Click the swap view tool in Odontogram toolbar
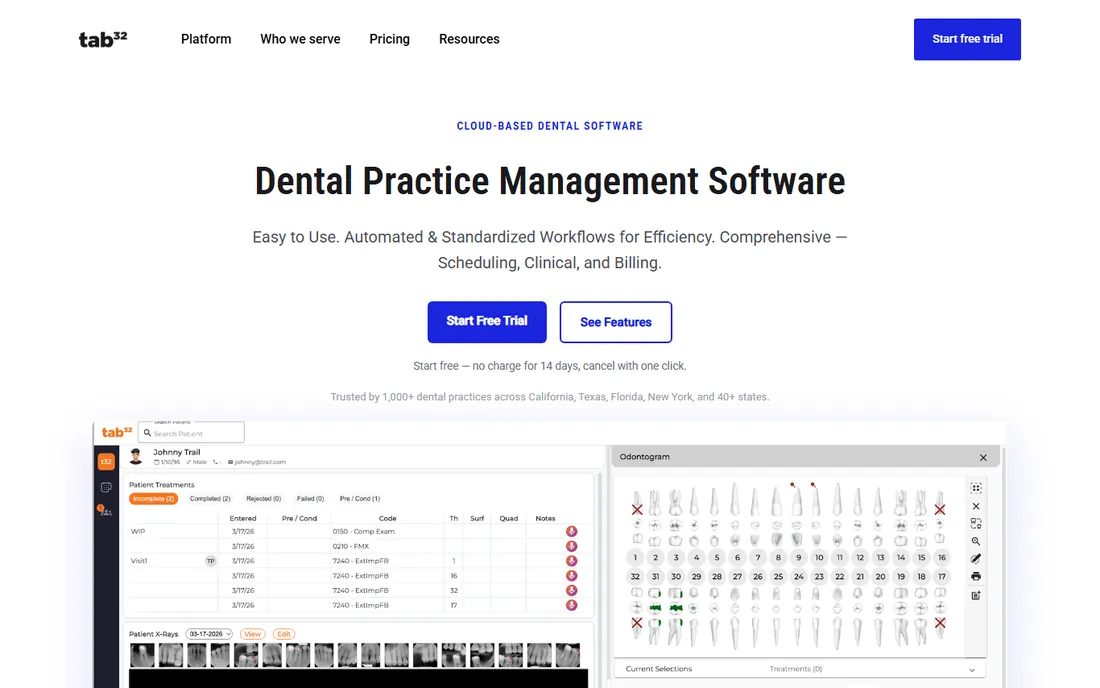The image size is (1100, 688). pyautogui.click(x=976, y=523)
